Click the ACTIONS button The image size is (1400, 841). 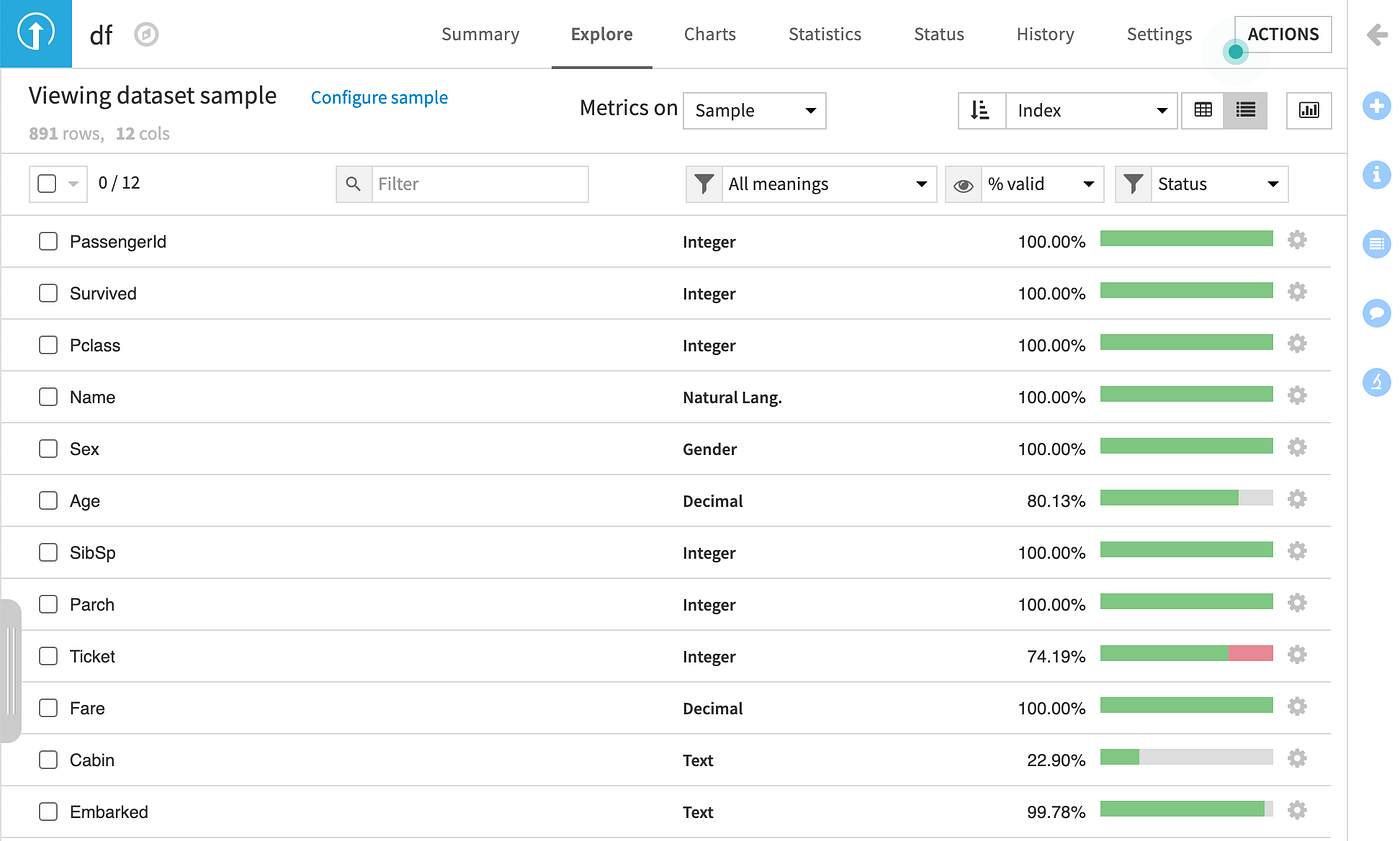(x=1283, y=34)
